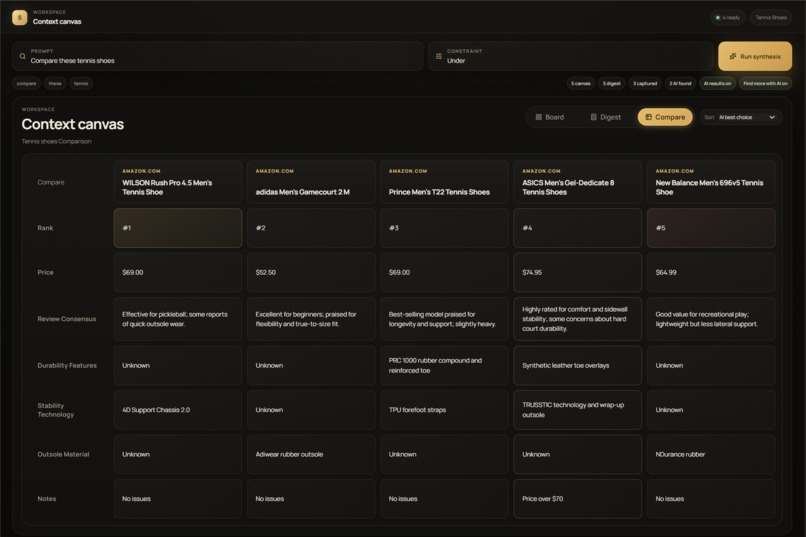Viewport: 806px width, 537px height.
Task: Click 'Good value for recreational play' cell
Action: (x=711, y=319)
